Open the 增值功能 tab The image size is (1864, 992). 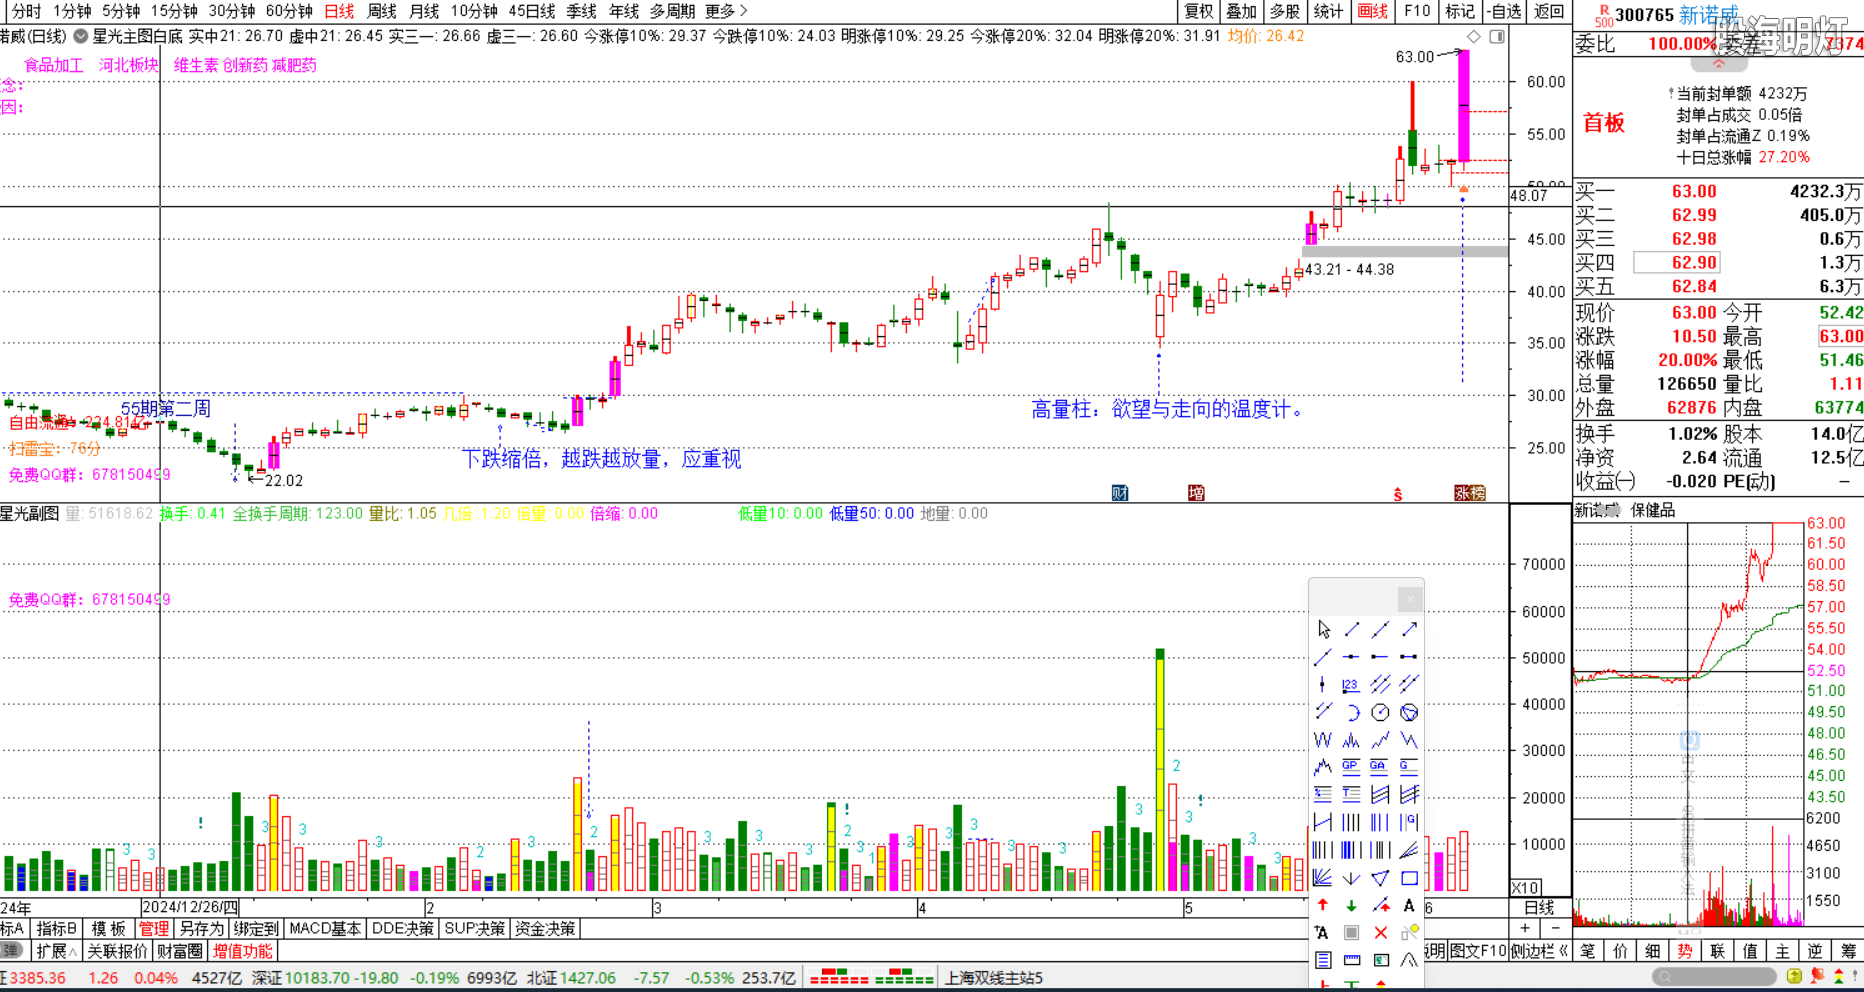243,951
